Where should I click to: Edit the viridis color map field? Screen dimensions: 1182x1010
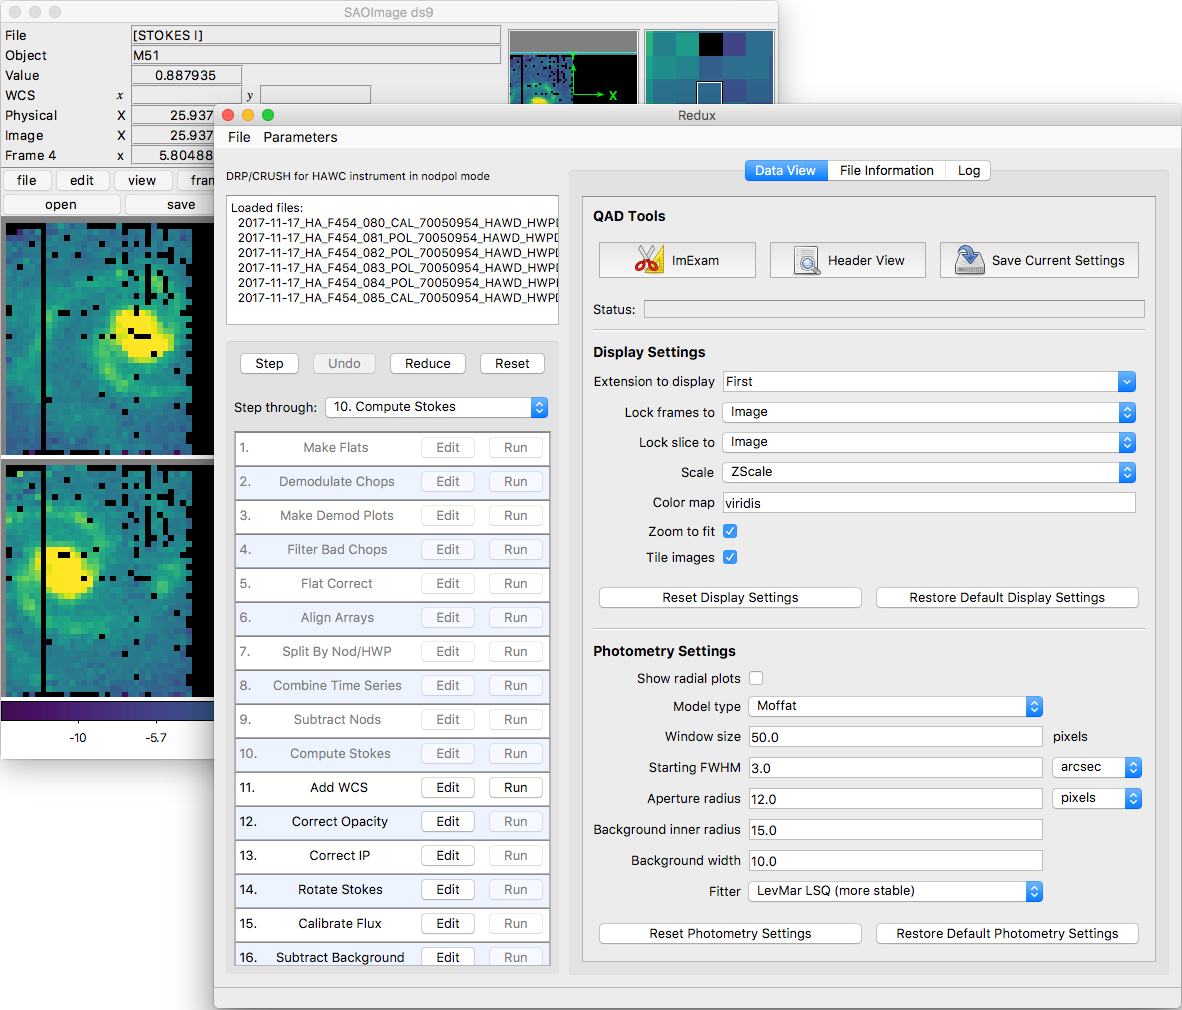[x=928, y=502]
